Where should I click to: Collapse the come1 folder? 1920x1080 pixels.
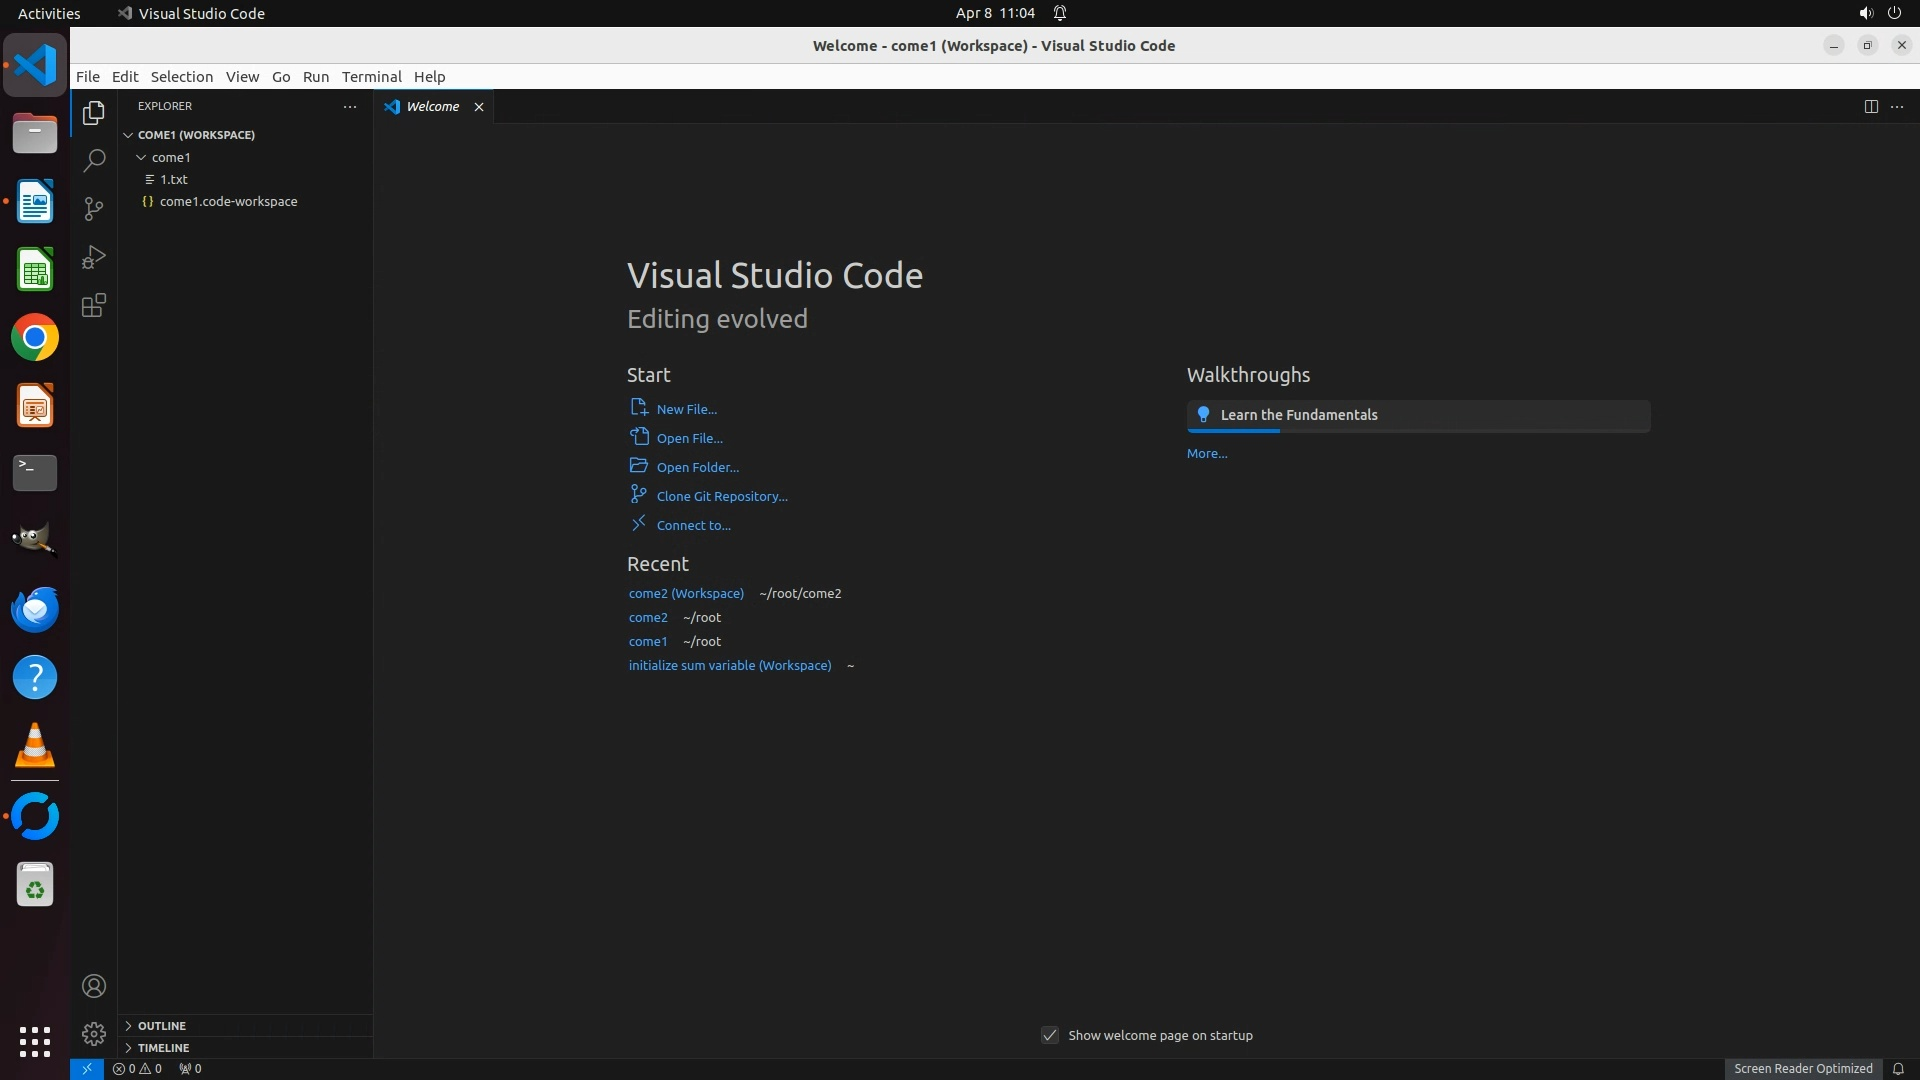(142, 157)
